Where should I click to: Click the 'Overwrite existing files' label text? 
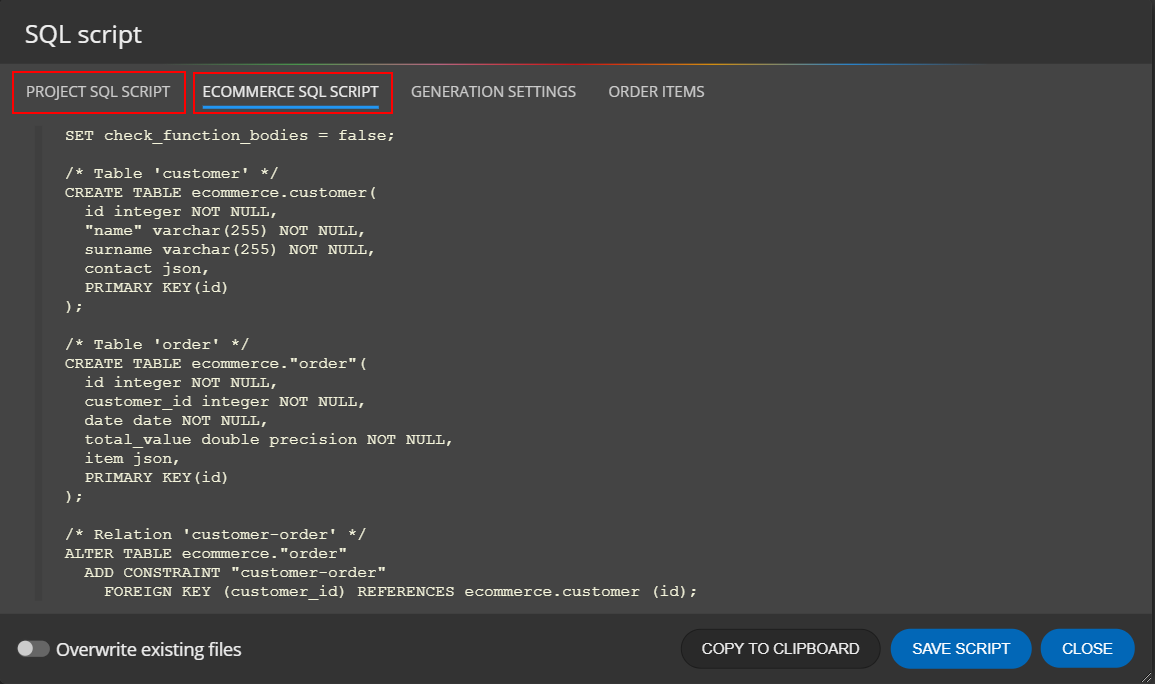pos(148,649)
